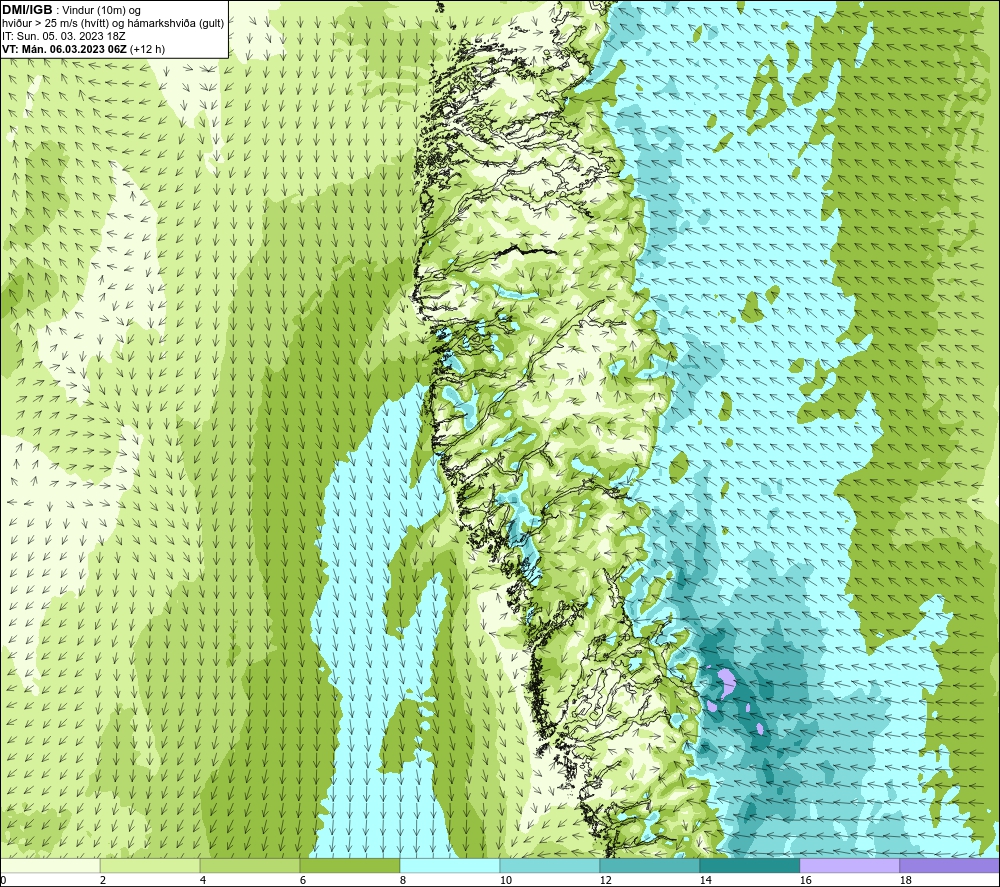Viewport: 1000px width, 887px height.
Task: Click the teal 12–14 scale swatch
Action: pos(649,865)
